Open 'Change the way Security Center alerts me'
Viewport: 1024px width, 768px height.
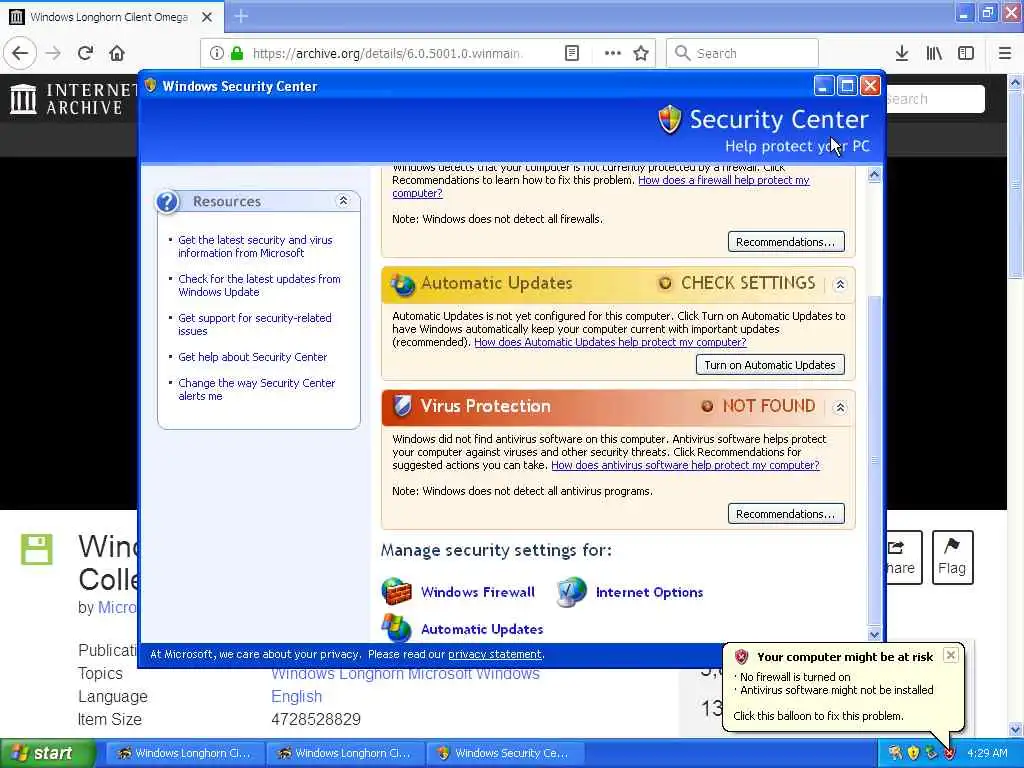coord(257,389)
